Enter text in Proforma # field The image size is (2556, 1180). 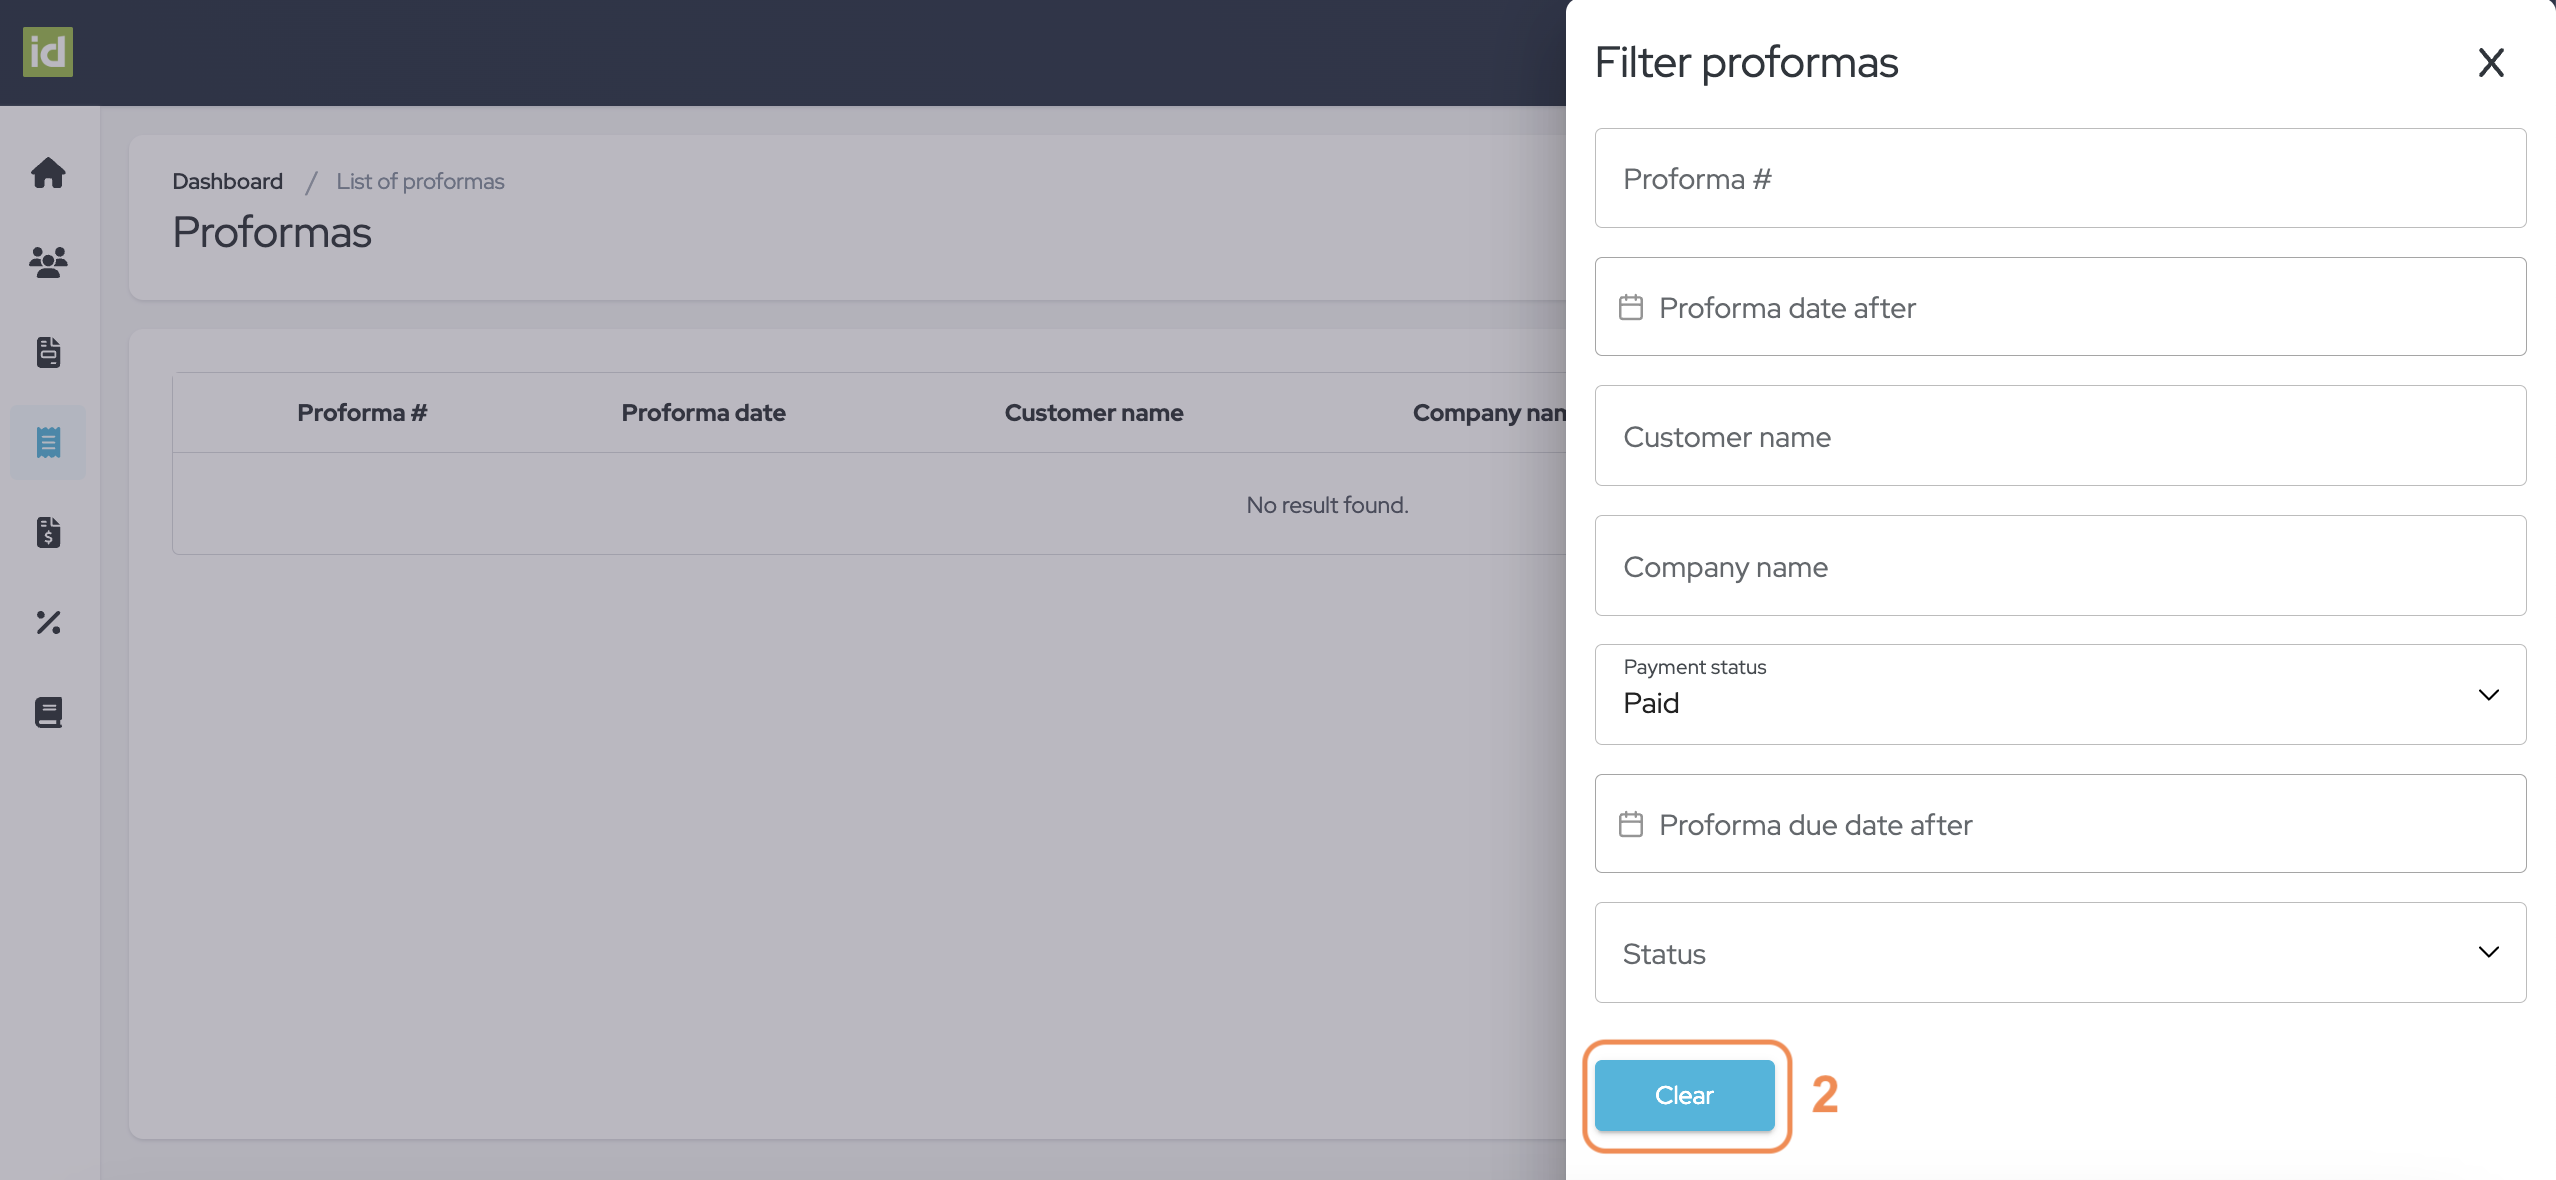(2060, 176)
